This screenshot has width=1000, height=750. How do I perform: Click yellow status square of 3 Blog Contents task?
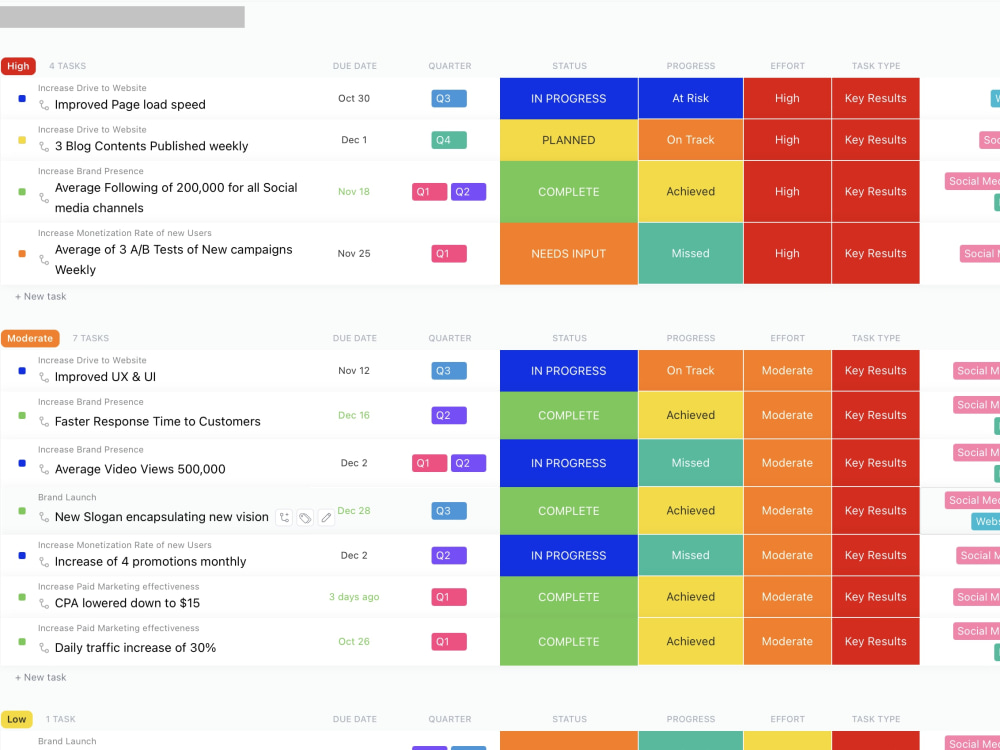tap(22, 140)
